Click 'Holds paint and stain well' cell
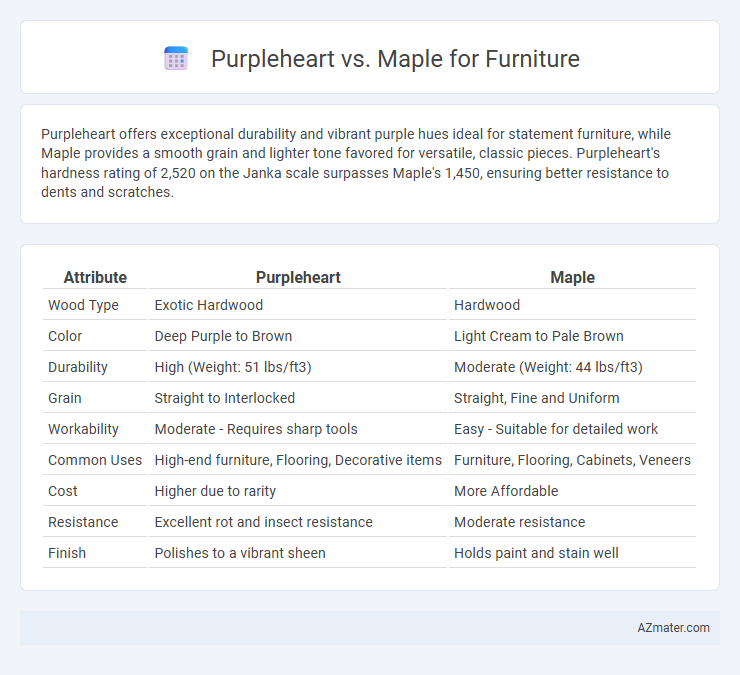 (x=536, y=553)
